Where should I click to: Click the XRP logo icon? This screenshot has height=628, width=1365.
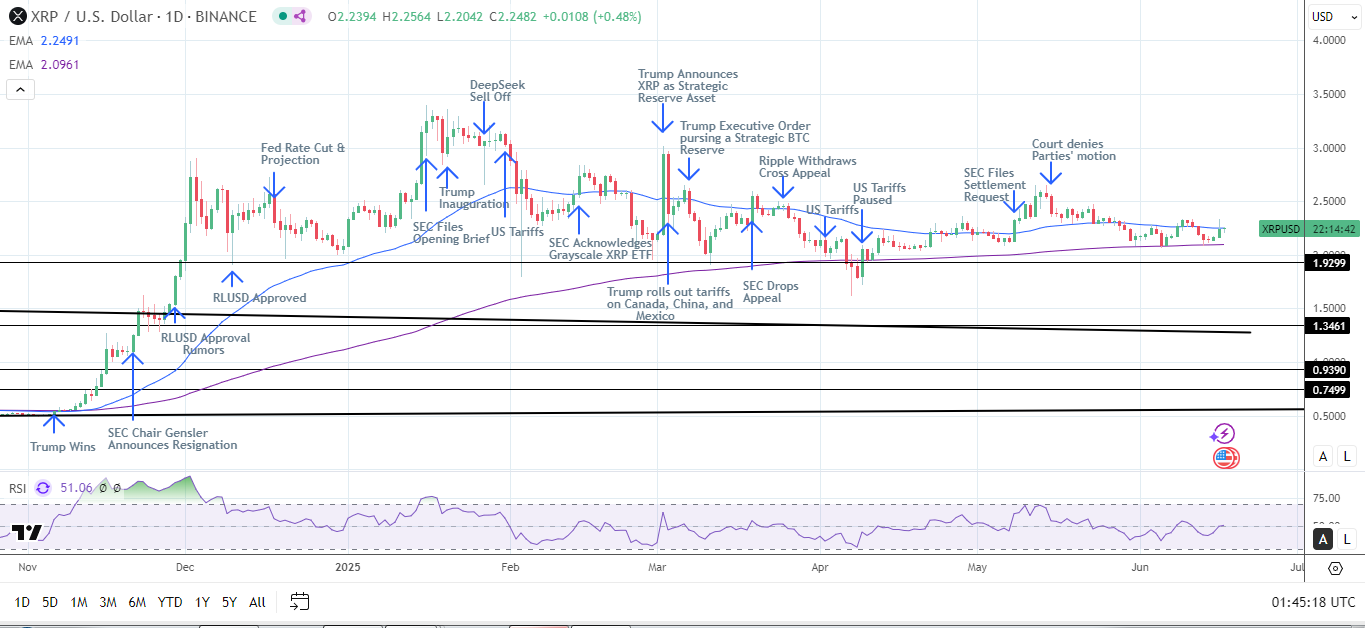[15, 16]
